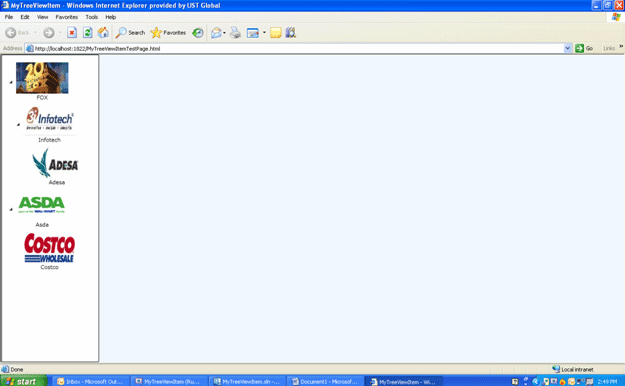This screenshot has height=386, width=625.
Task: Open the Tools menu
Action: click(92, 17)
